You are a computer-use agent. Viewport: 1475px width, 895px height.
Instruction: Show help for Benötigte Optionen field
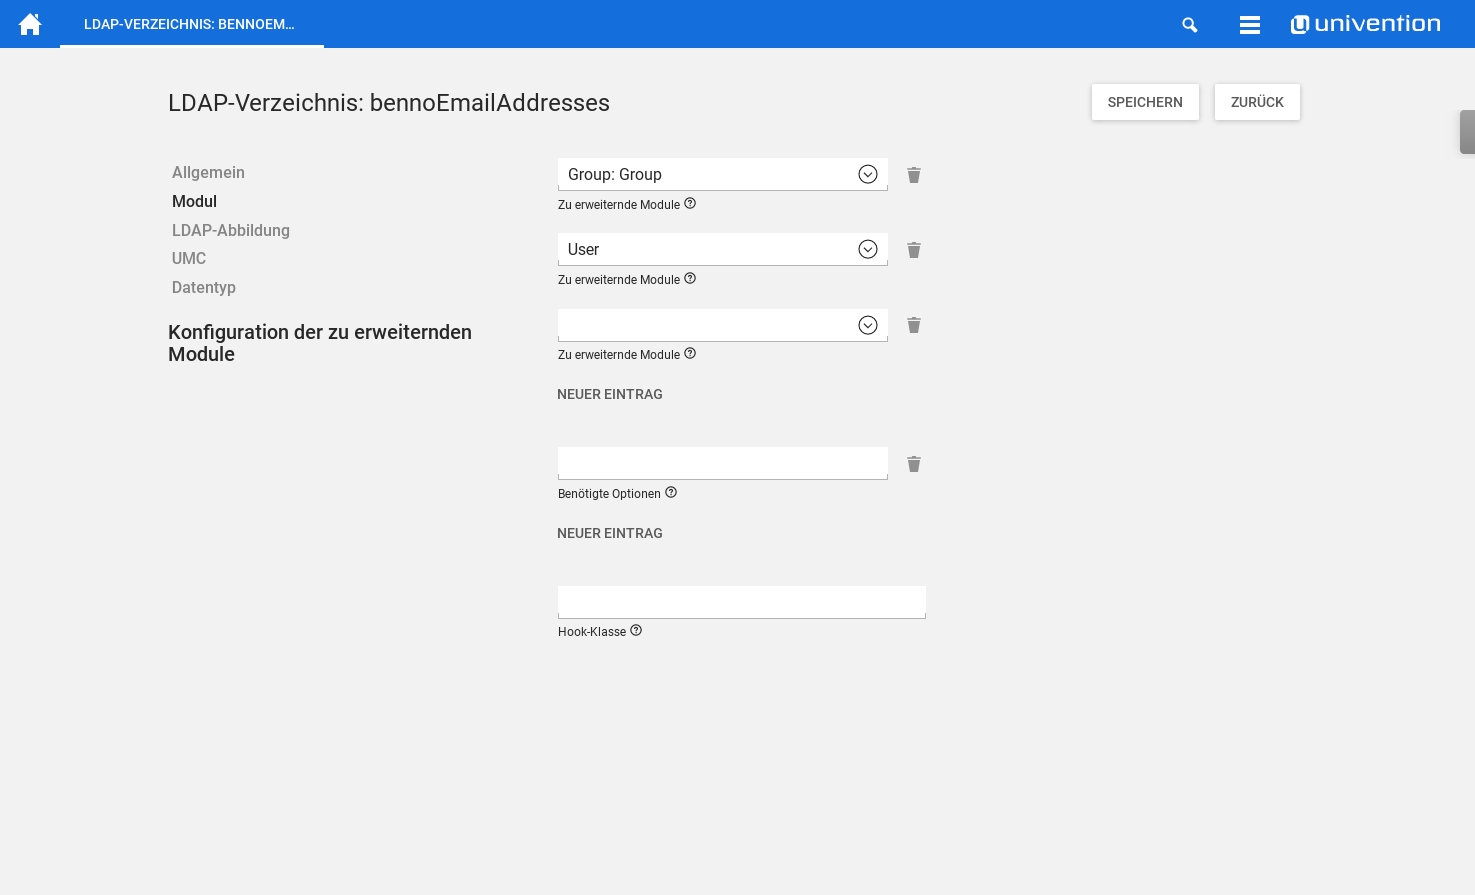tap(671, 493)
